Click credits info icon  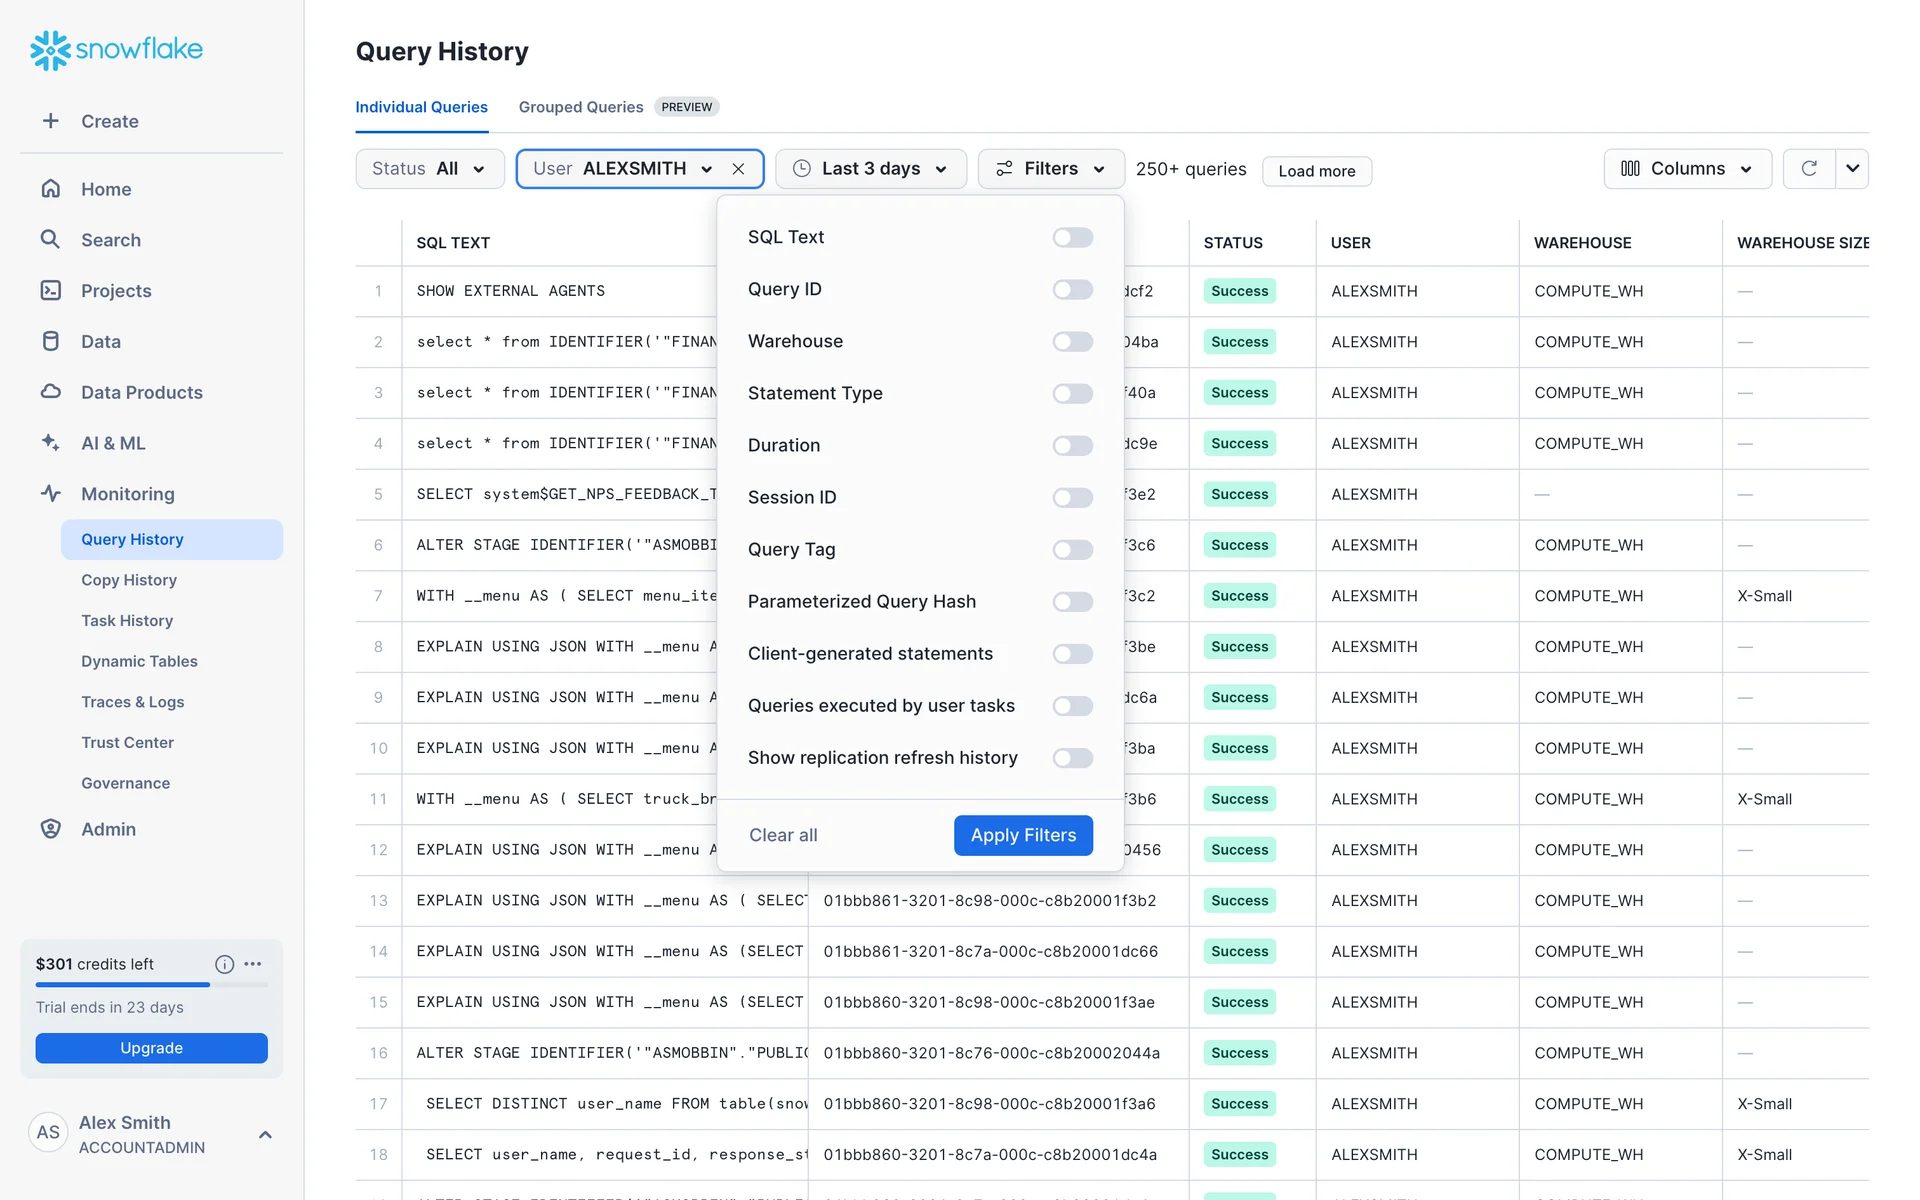click(224, 964)
